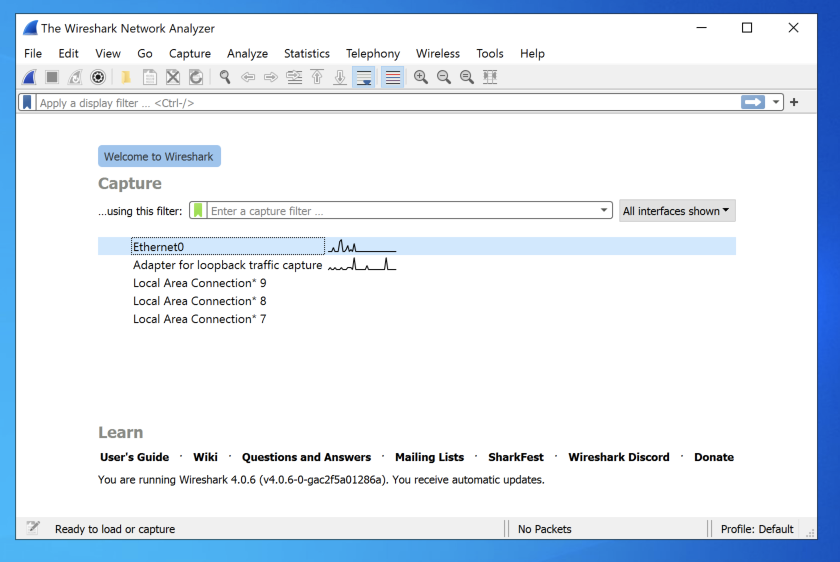This screenshot has height=562, width=840.
Task: Open the Questions and Answers link
Action: [306, 457]
